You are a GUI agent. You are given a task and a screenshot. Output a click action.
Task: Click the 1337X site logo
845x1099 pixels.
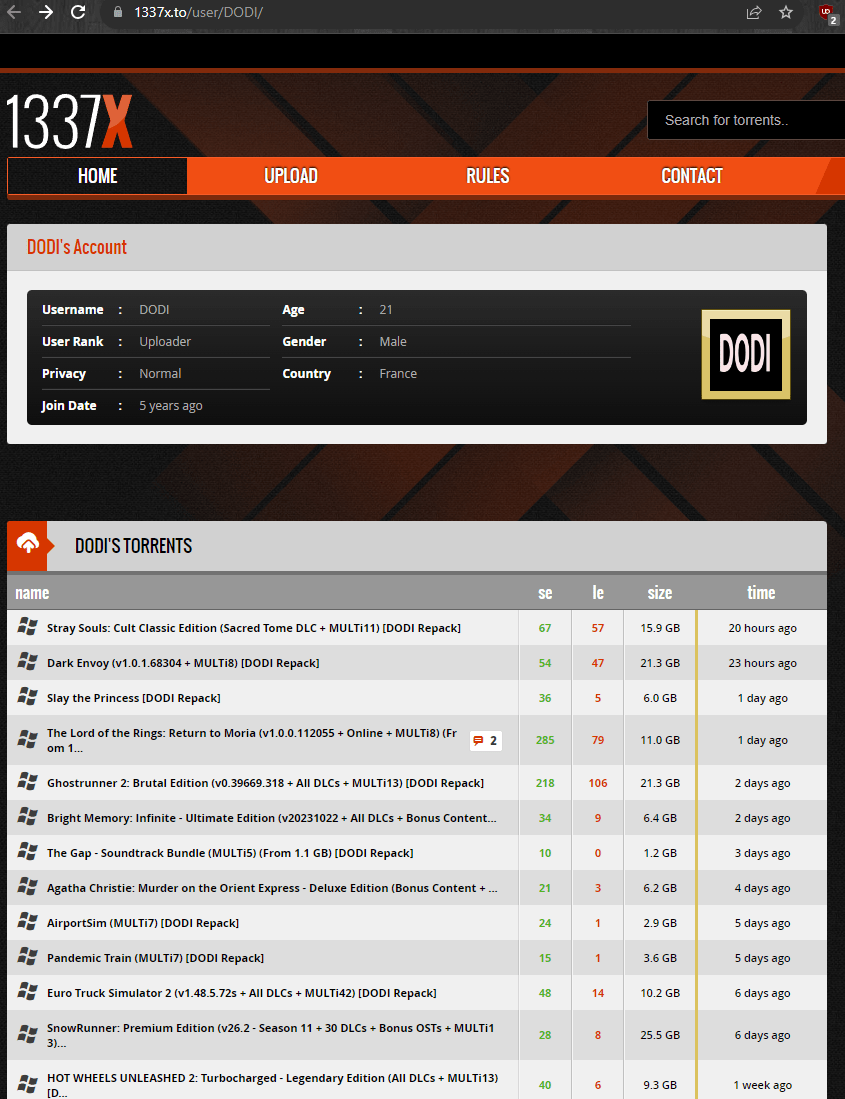point(69,122)
